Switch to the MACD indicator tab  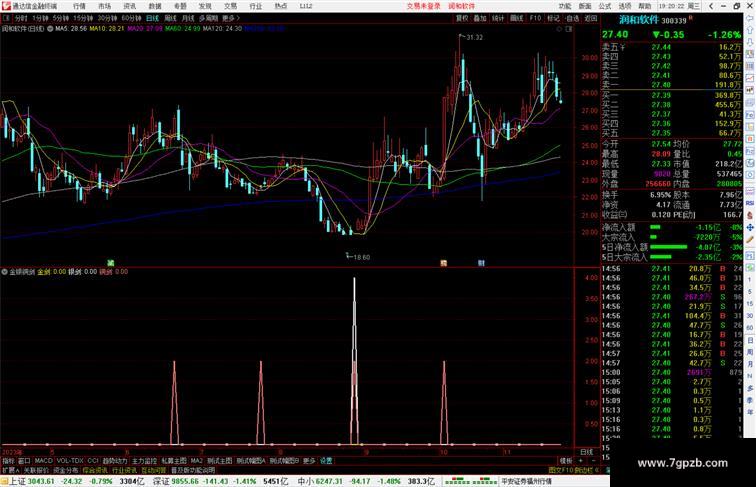coord(43,461)
